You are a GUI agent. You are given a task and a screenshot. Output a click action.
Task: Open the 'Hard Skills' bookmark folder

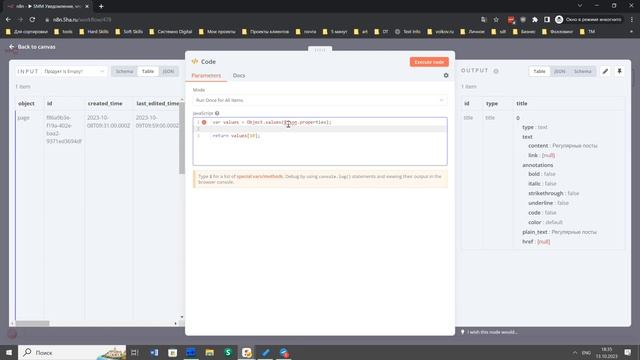(94, 31)
